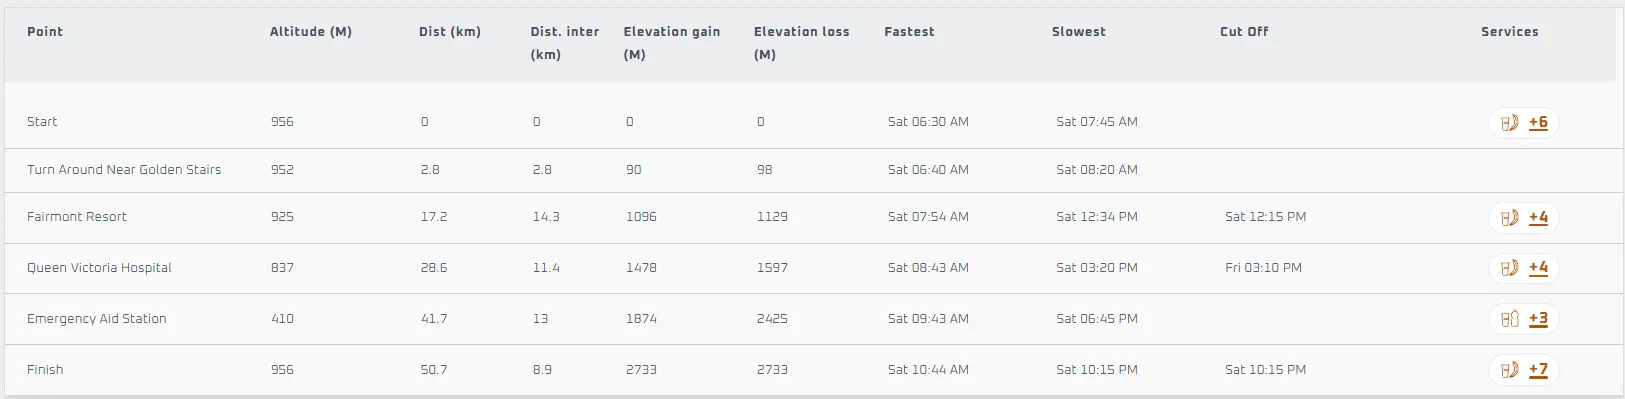Click the Services column header
The width and height of the screenshot is (1625, 399).
point(1510,32)
